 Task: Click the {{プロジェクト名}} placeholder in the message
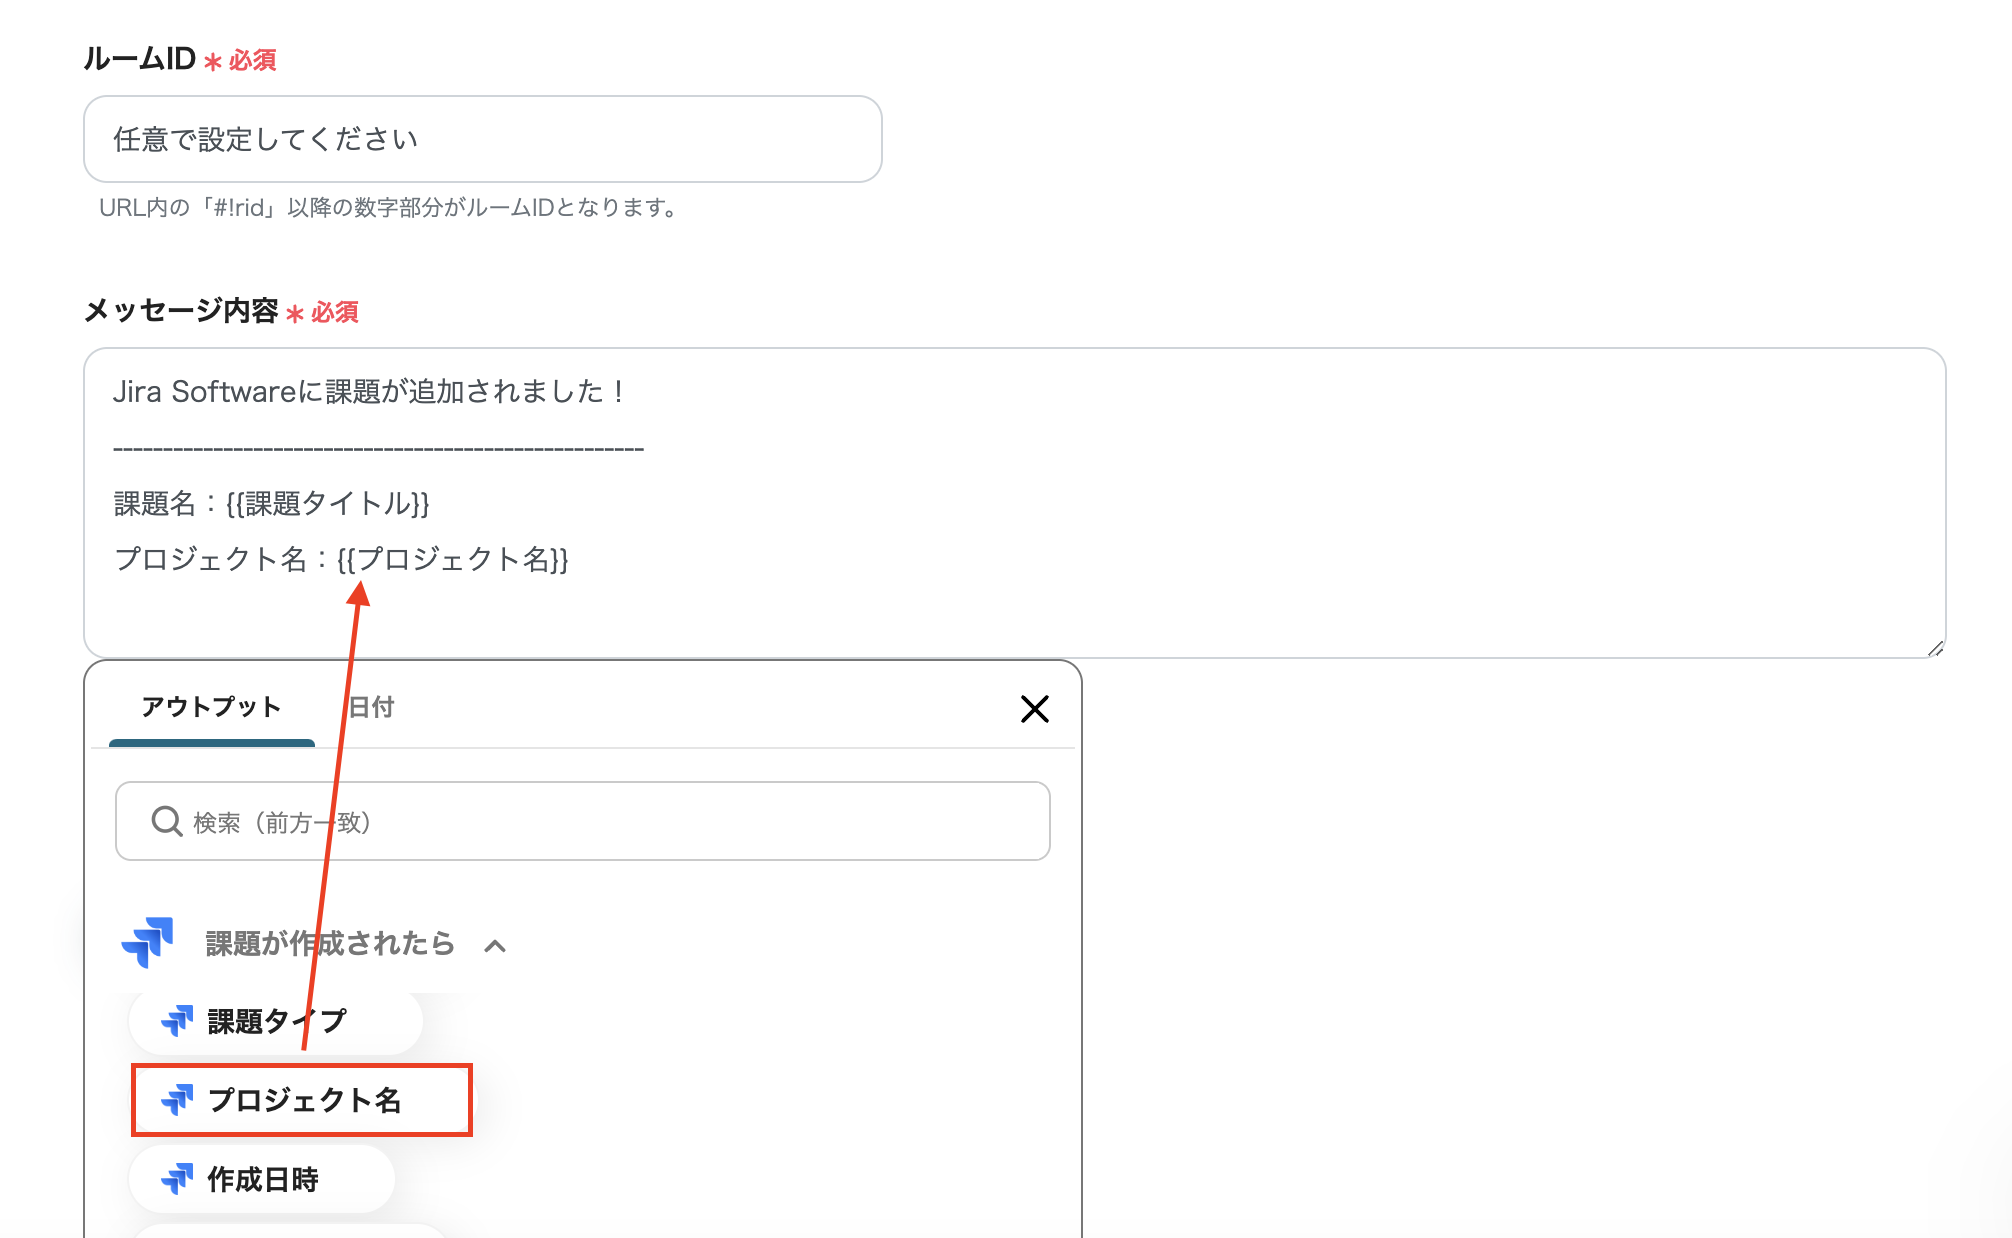point(454,561)
